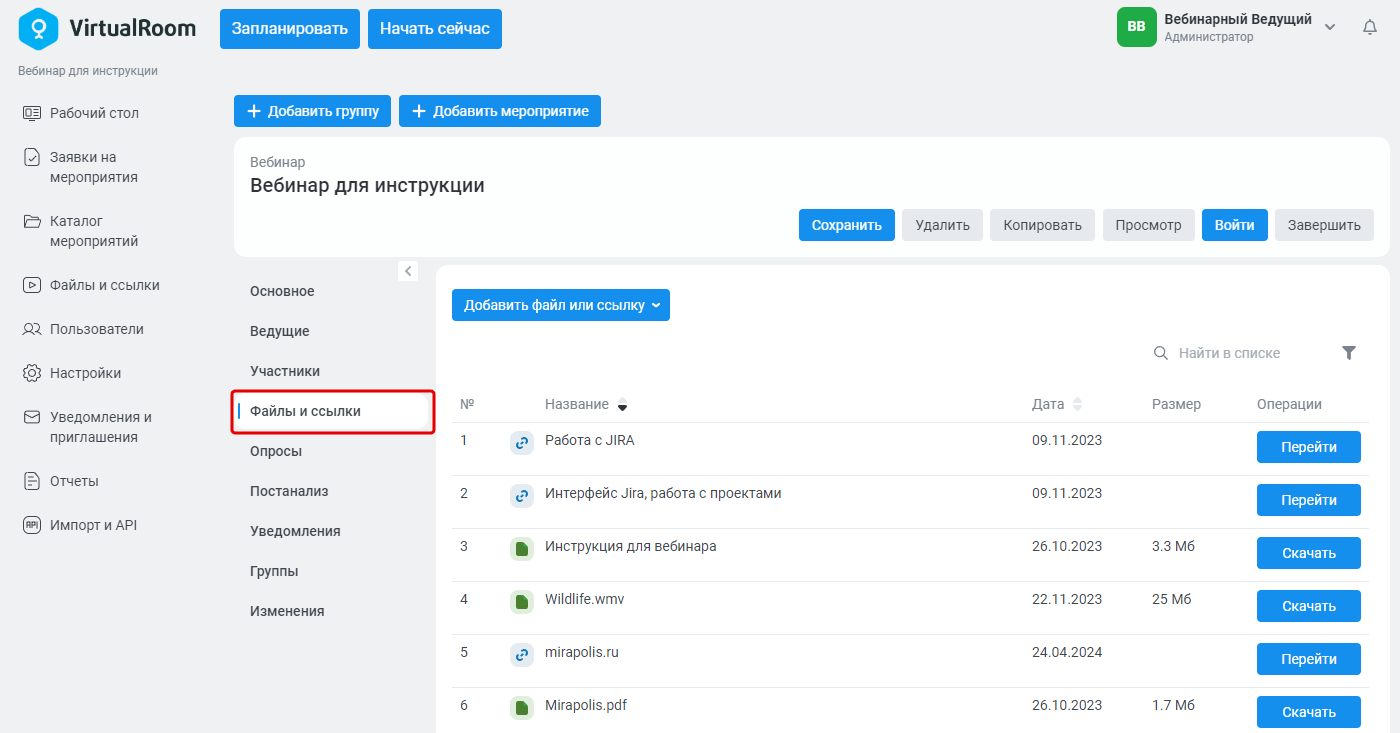Screen dimensions: 1400x733
Task: Expand the user account menu chevron
Action: (1330, 27)
